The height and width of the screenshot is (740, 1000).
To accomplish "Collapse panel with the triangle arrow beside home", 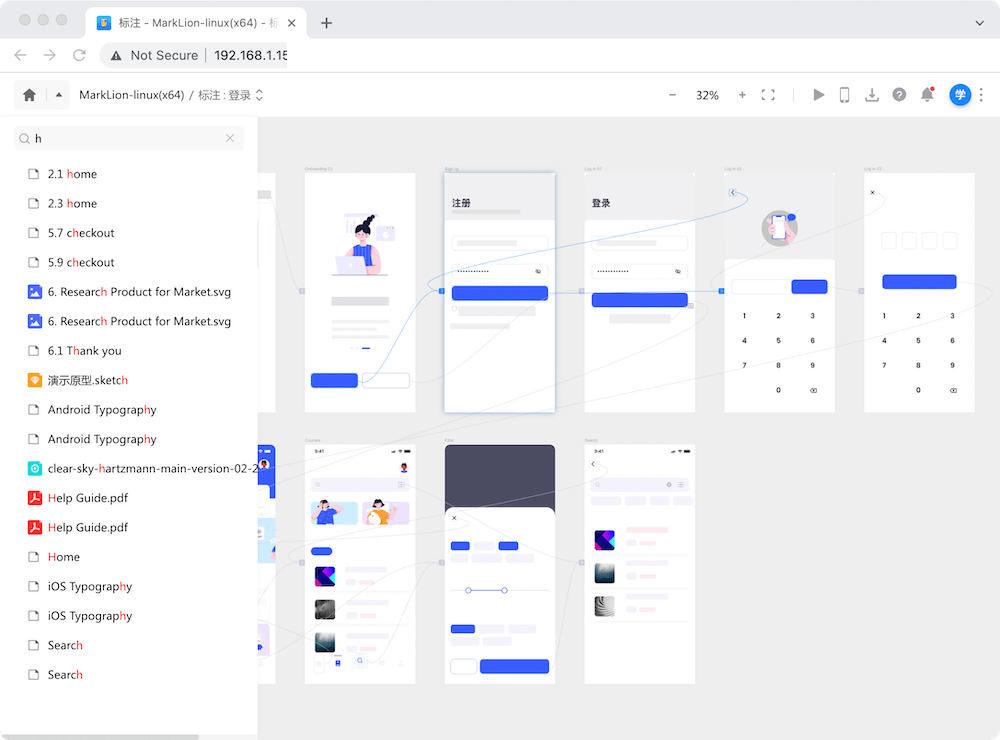I will pos(58,95).
